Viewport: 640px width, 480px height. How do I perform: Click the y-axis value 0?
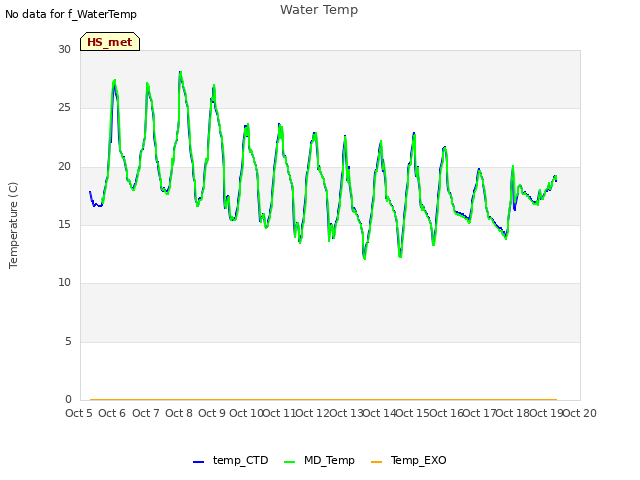68,399
